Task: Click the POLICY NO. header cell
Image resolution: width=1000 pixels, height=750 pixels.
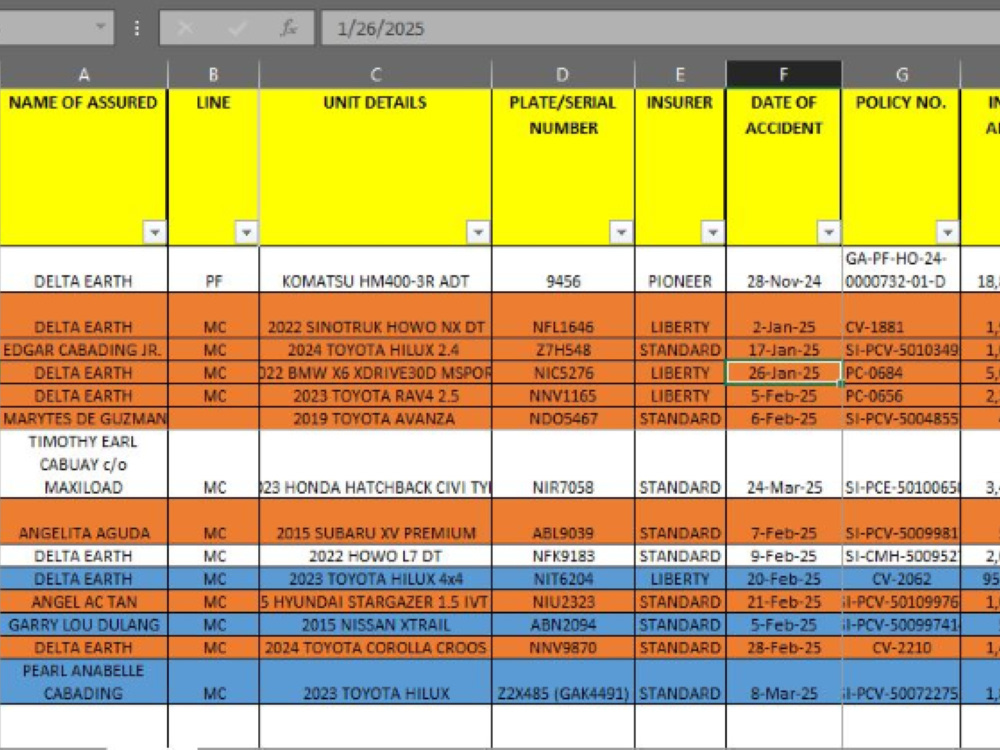Action: coord(901,167)
